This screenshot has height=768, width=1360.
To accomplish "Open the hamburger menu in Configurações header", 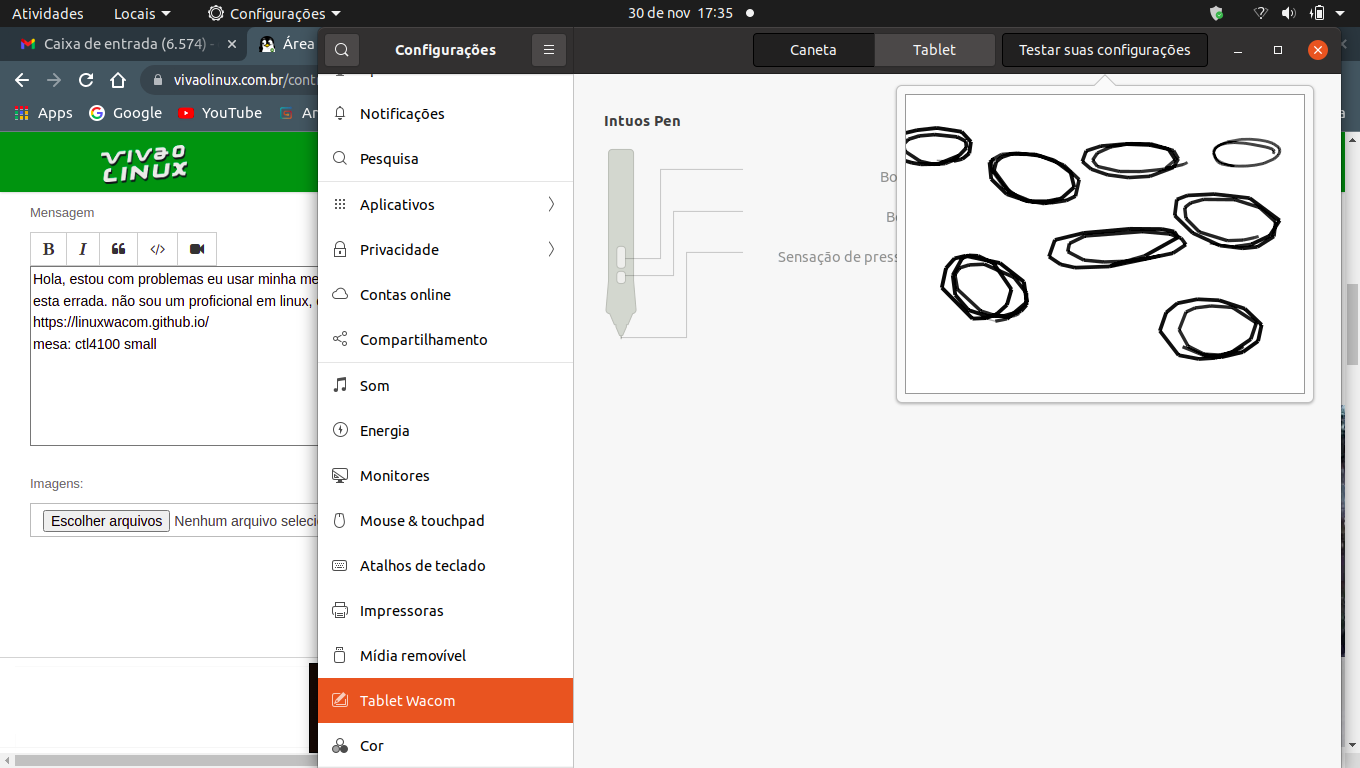I will [x=549, y=50].
